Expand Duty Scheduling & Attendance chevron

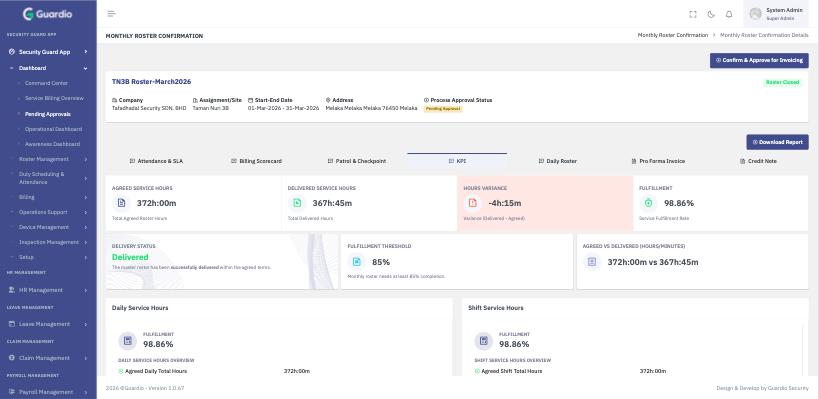pyautogui.click(x=86, y=178)
